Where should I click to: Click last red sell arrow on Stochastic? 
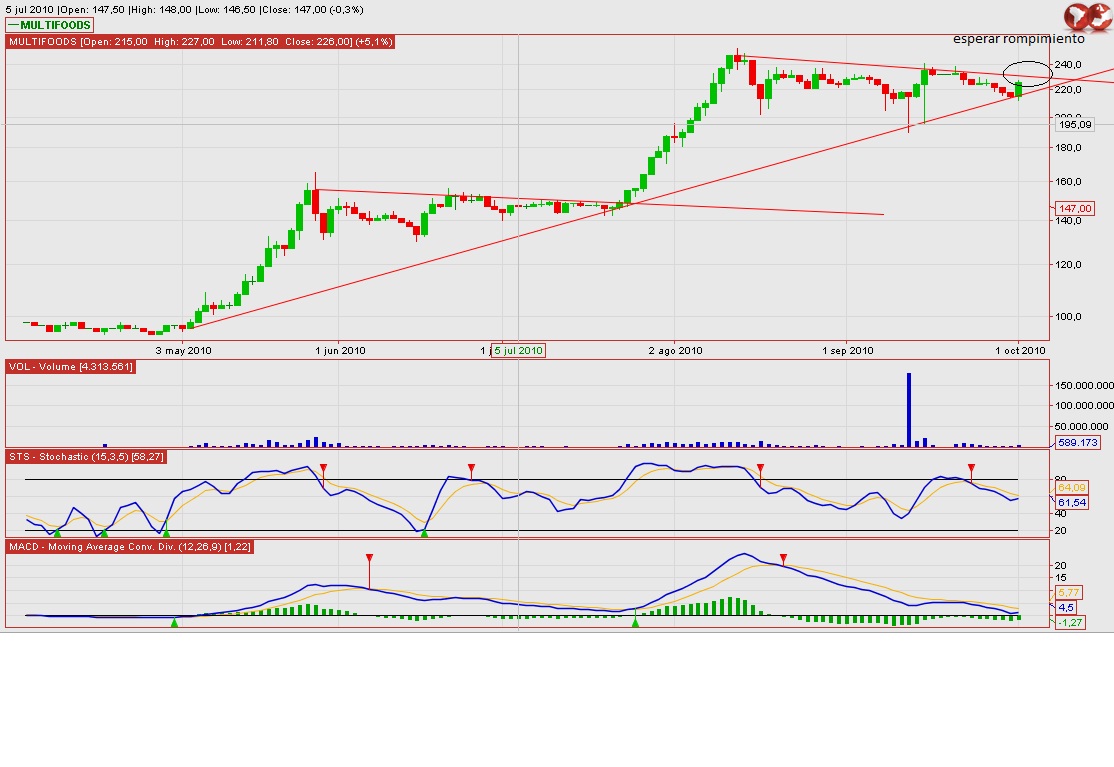(x=971, y=468)
